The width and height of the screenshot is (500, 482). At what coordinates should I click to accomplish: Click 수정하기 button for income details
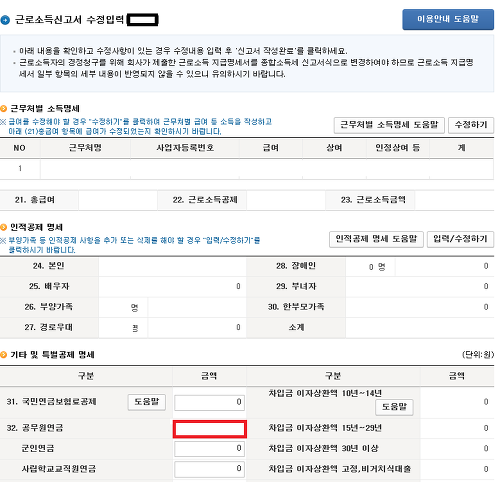point(471,125)
